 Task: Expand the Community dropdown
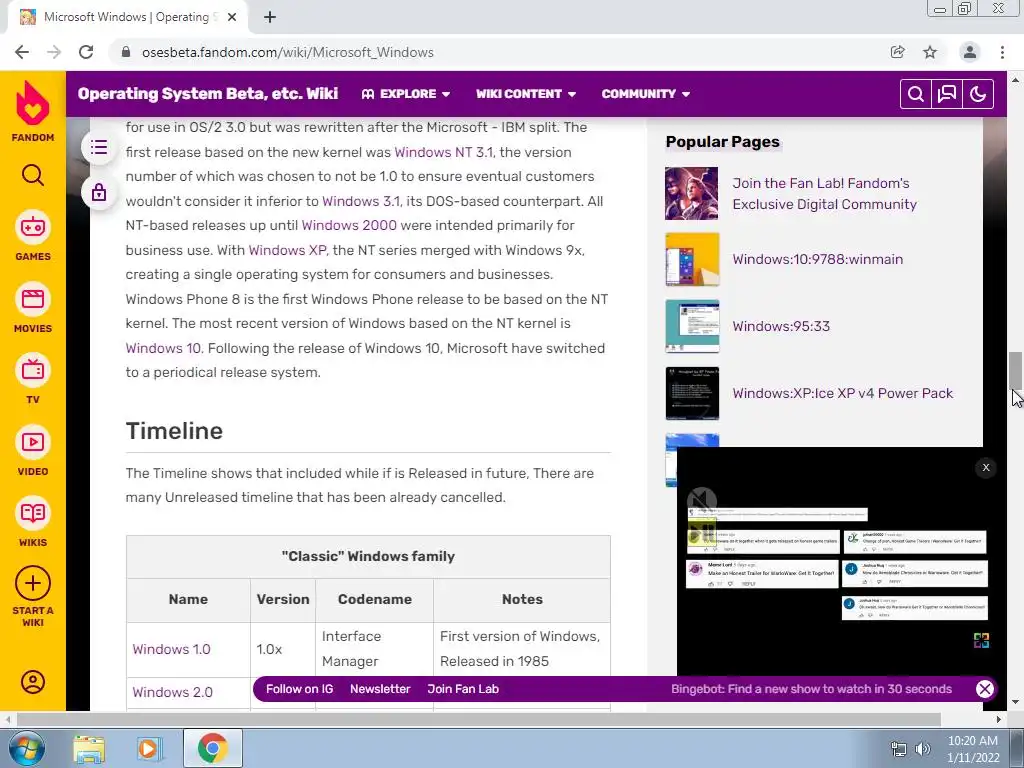point(645,94)
